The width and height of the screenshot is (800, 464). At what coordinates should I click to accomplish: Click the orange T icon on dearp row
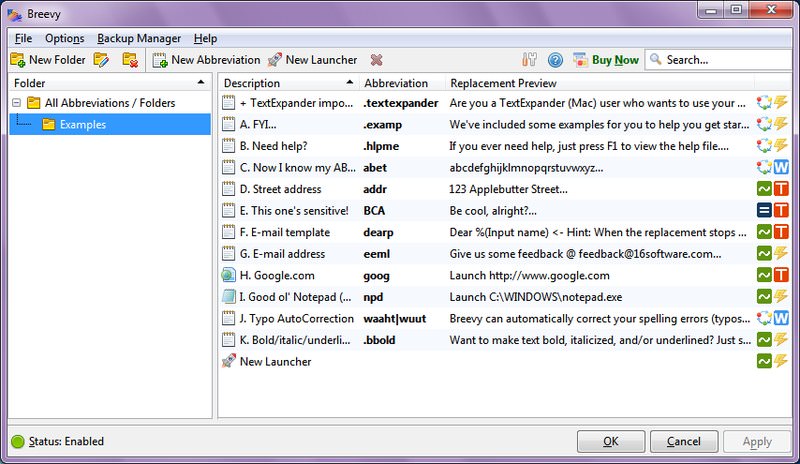coord(781,232)
